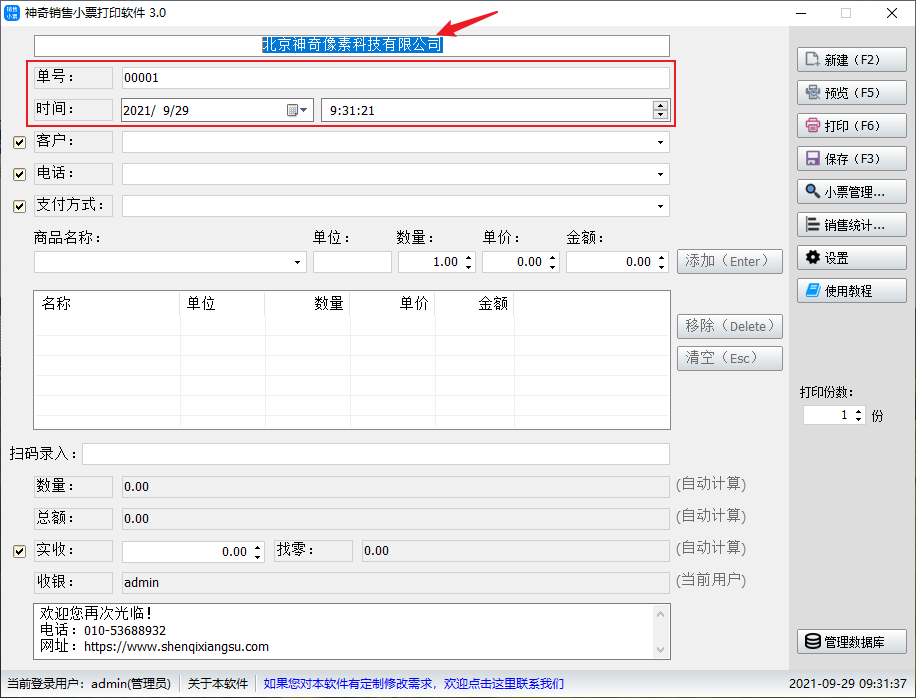Click the 添加 (Enter) button

(x=730, y=261)
